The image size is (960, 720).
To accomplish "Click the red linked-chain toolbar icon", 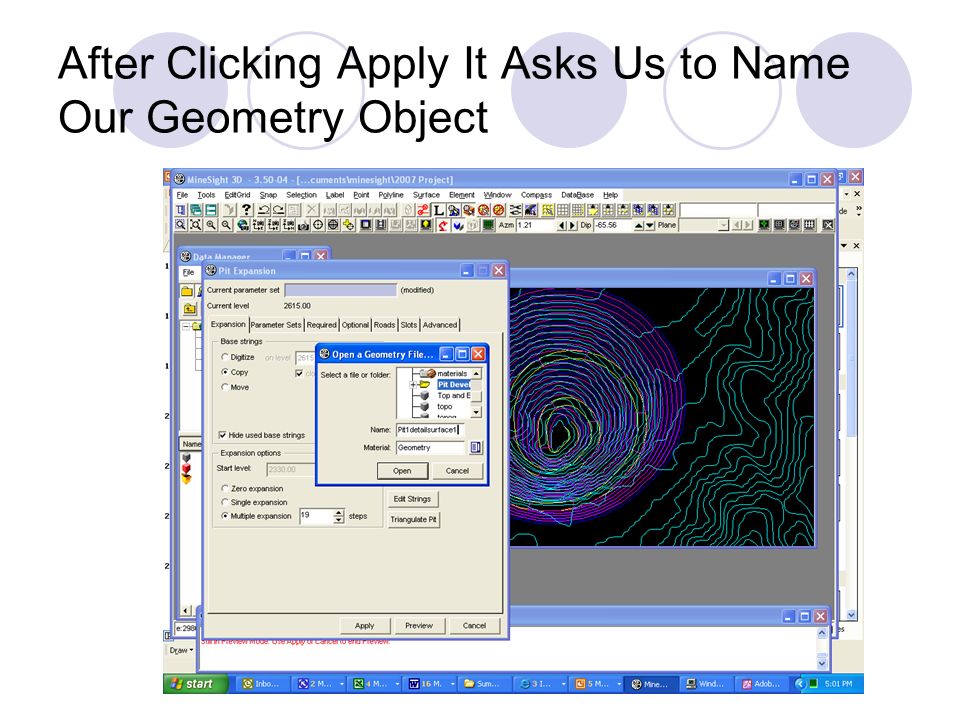I will pyautogui.click(x=423, y=210).
